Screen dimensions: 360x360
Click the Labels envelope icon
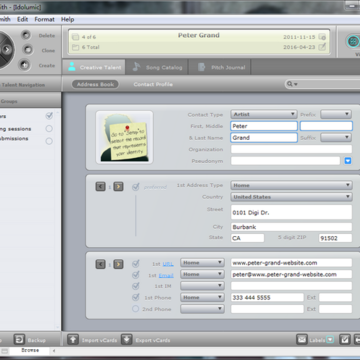pyautogui.click(x=302, y=340)
